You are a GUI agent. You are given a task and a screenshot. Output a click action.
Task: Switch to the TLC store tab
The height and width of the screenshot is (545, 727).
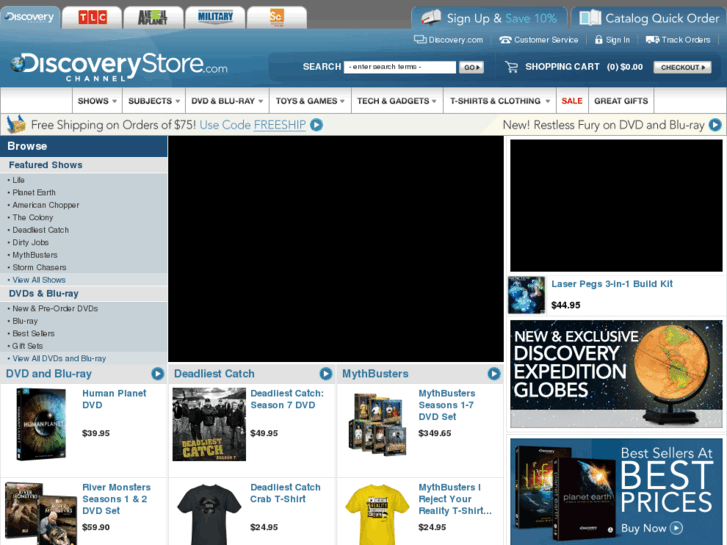pos(92,18)
